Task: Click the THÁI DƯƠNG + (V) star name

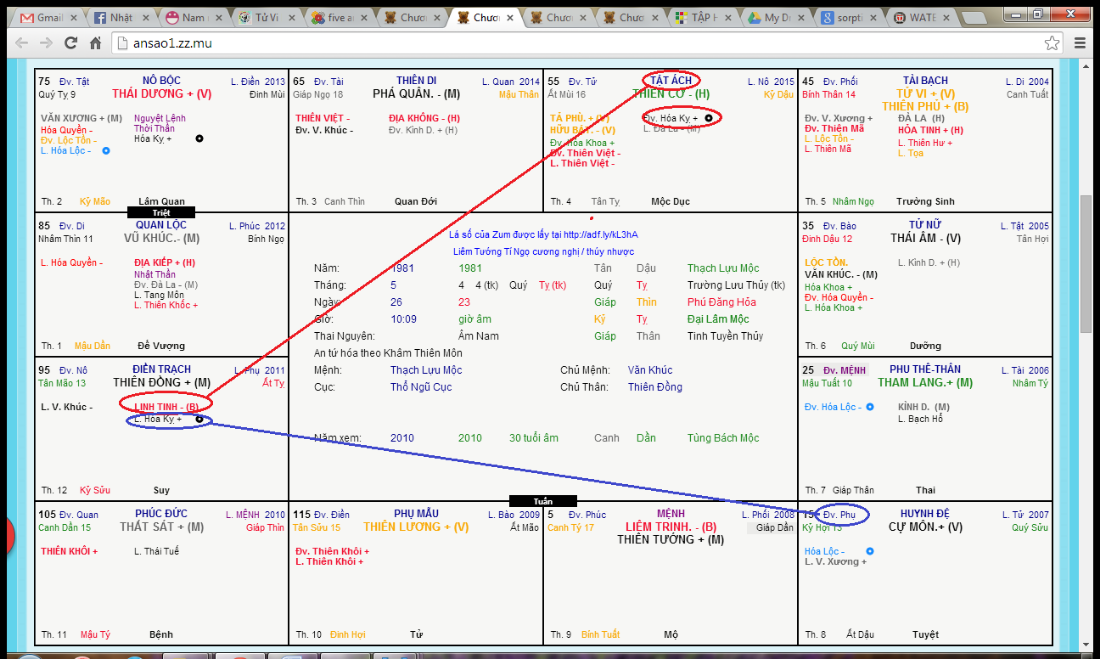Action: coord(162,94)
